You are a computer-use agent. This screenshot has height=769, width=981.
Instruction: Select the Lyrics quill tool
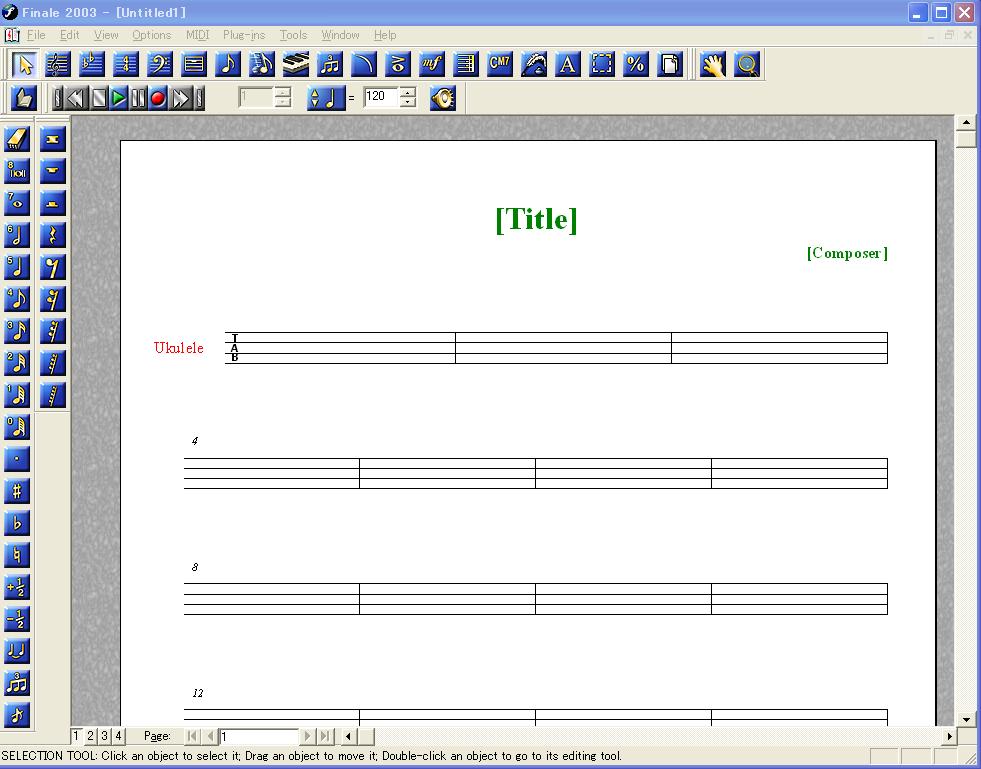534,64
